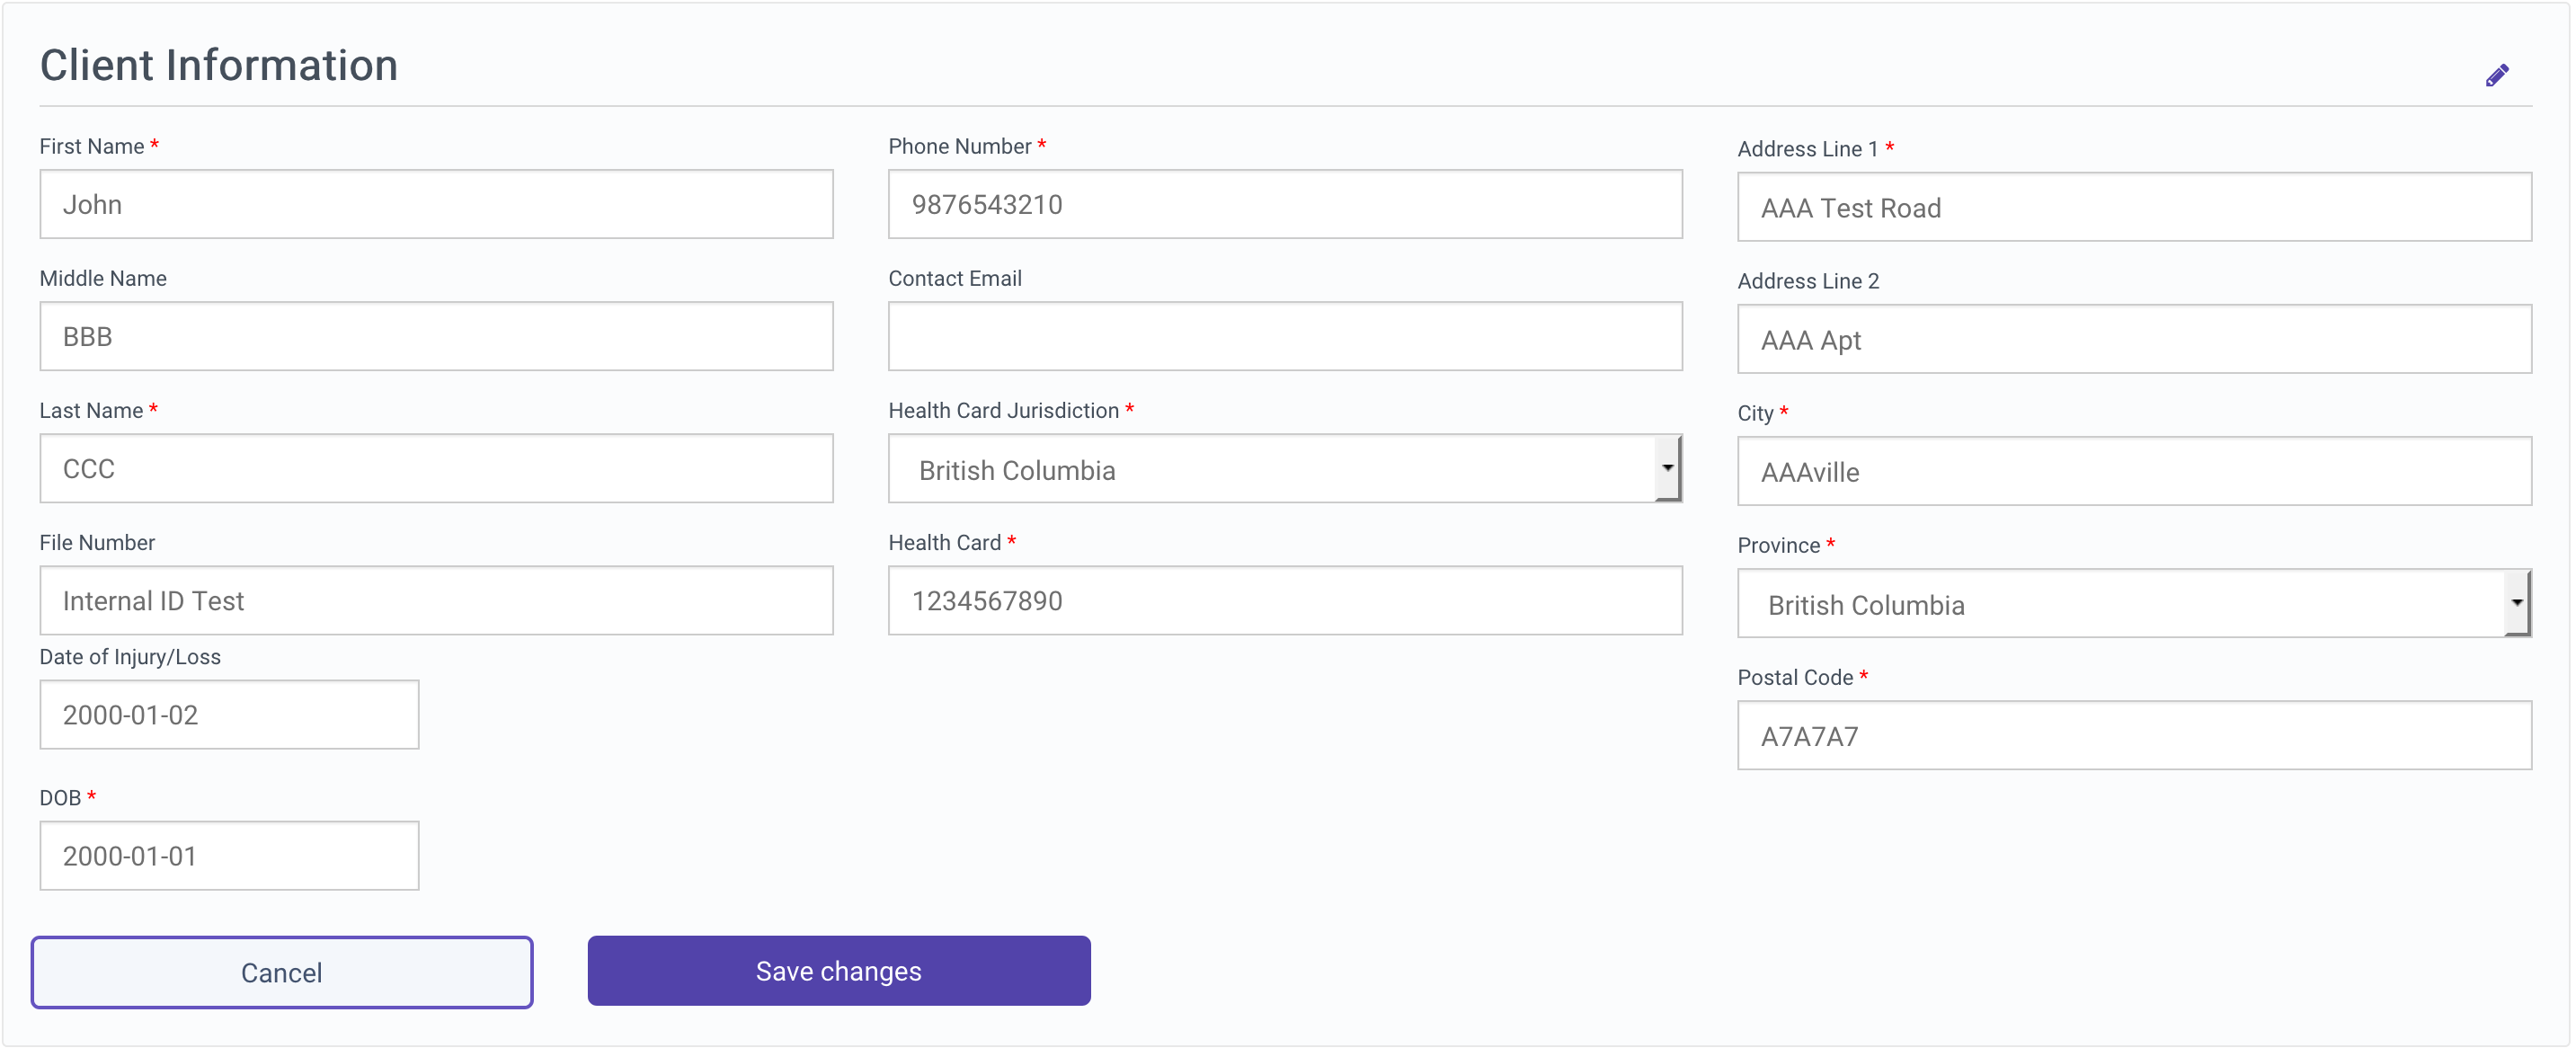Click the Client Information heading
Screen dimensions: 2576x1048
(219, 66)
